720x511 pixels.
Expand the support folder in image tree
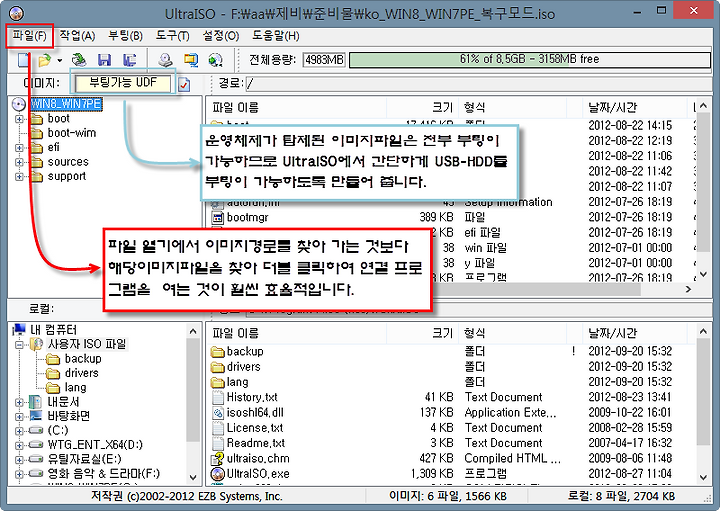19,177
